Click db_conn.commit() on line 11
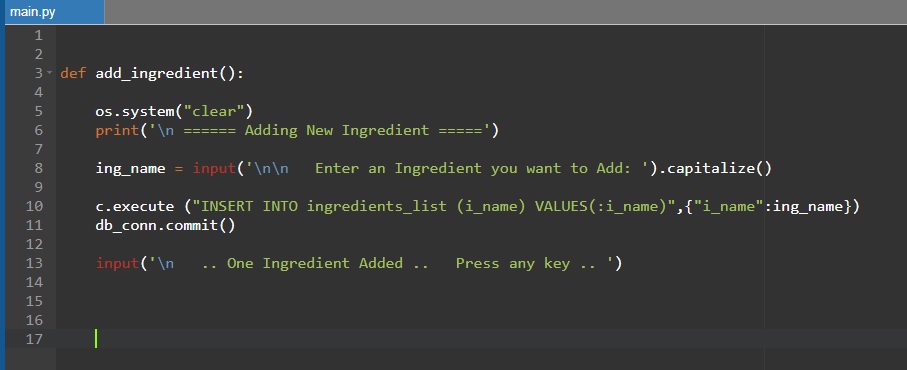The image size is (907, 370). point(165,225)
